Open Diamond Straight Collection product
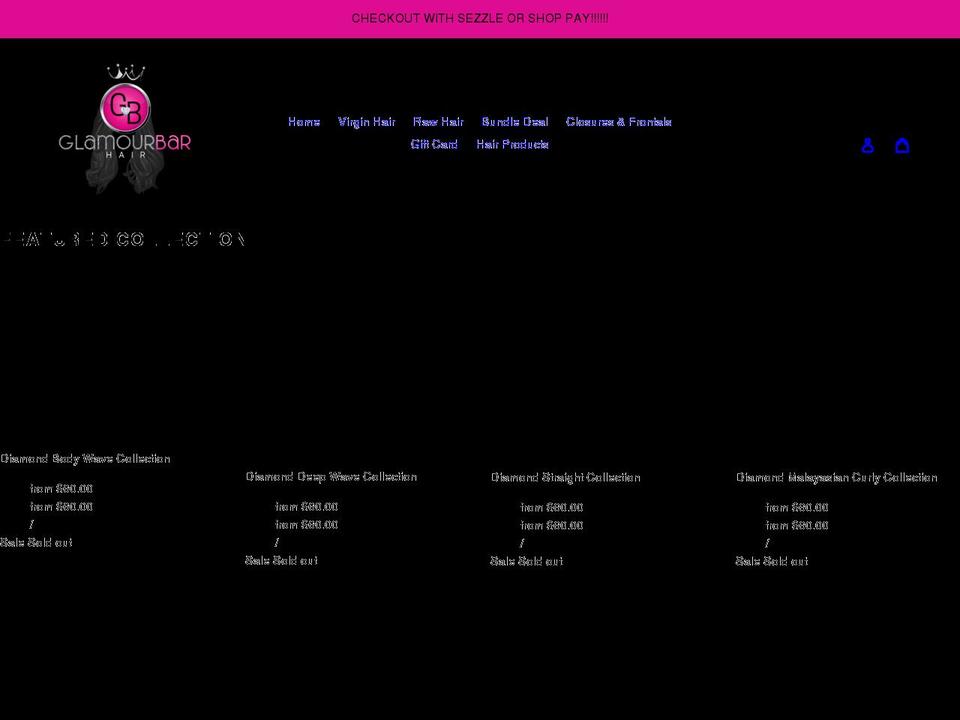 (566, 477)
